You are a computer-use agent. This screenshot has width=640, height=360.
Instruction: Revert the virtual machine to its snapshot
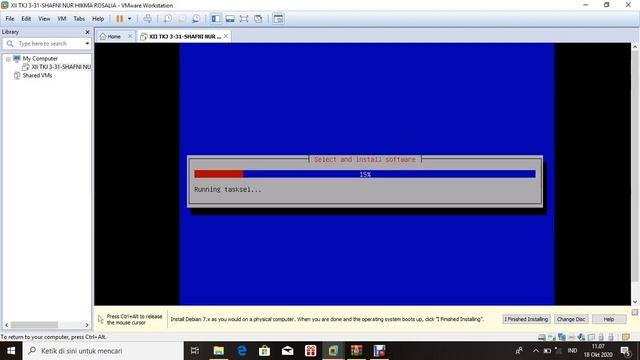182,19
